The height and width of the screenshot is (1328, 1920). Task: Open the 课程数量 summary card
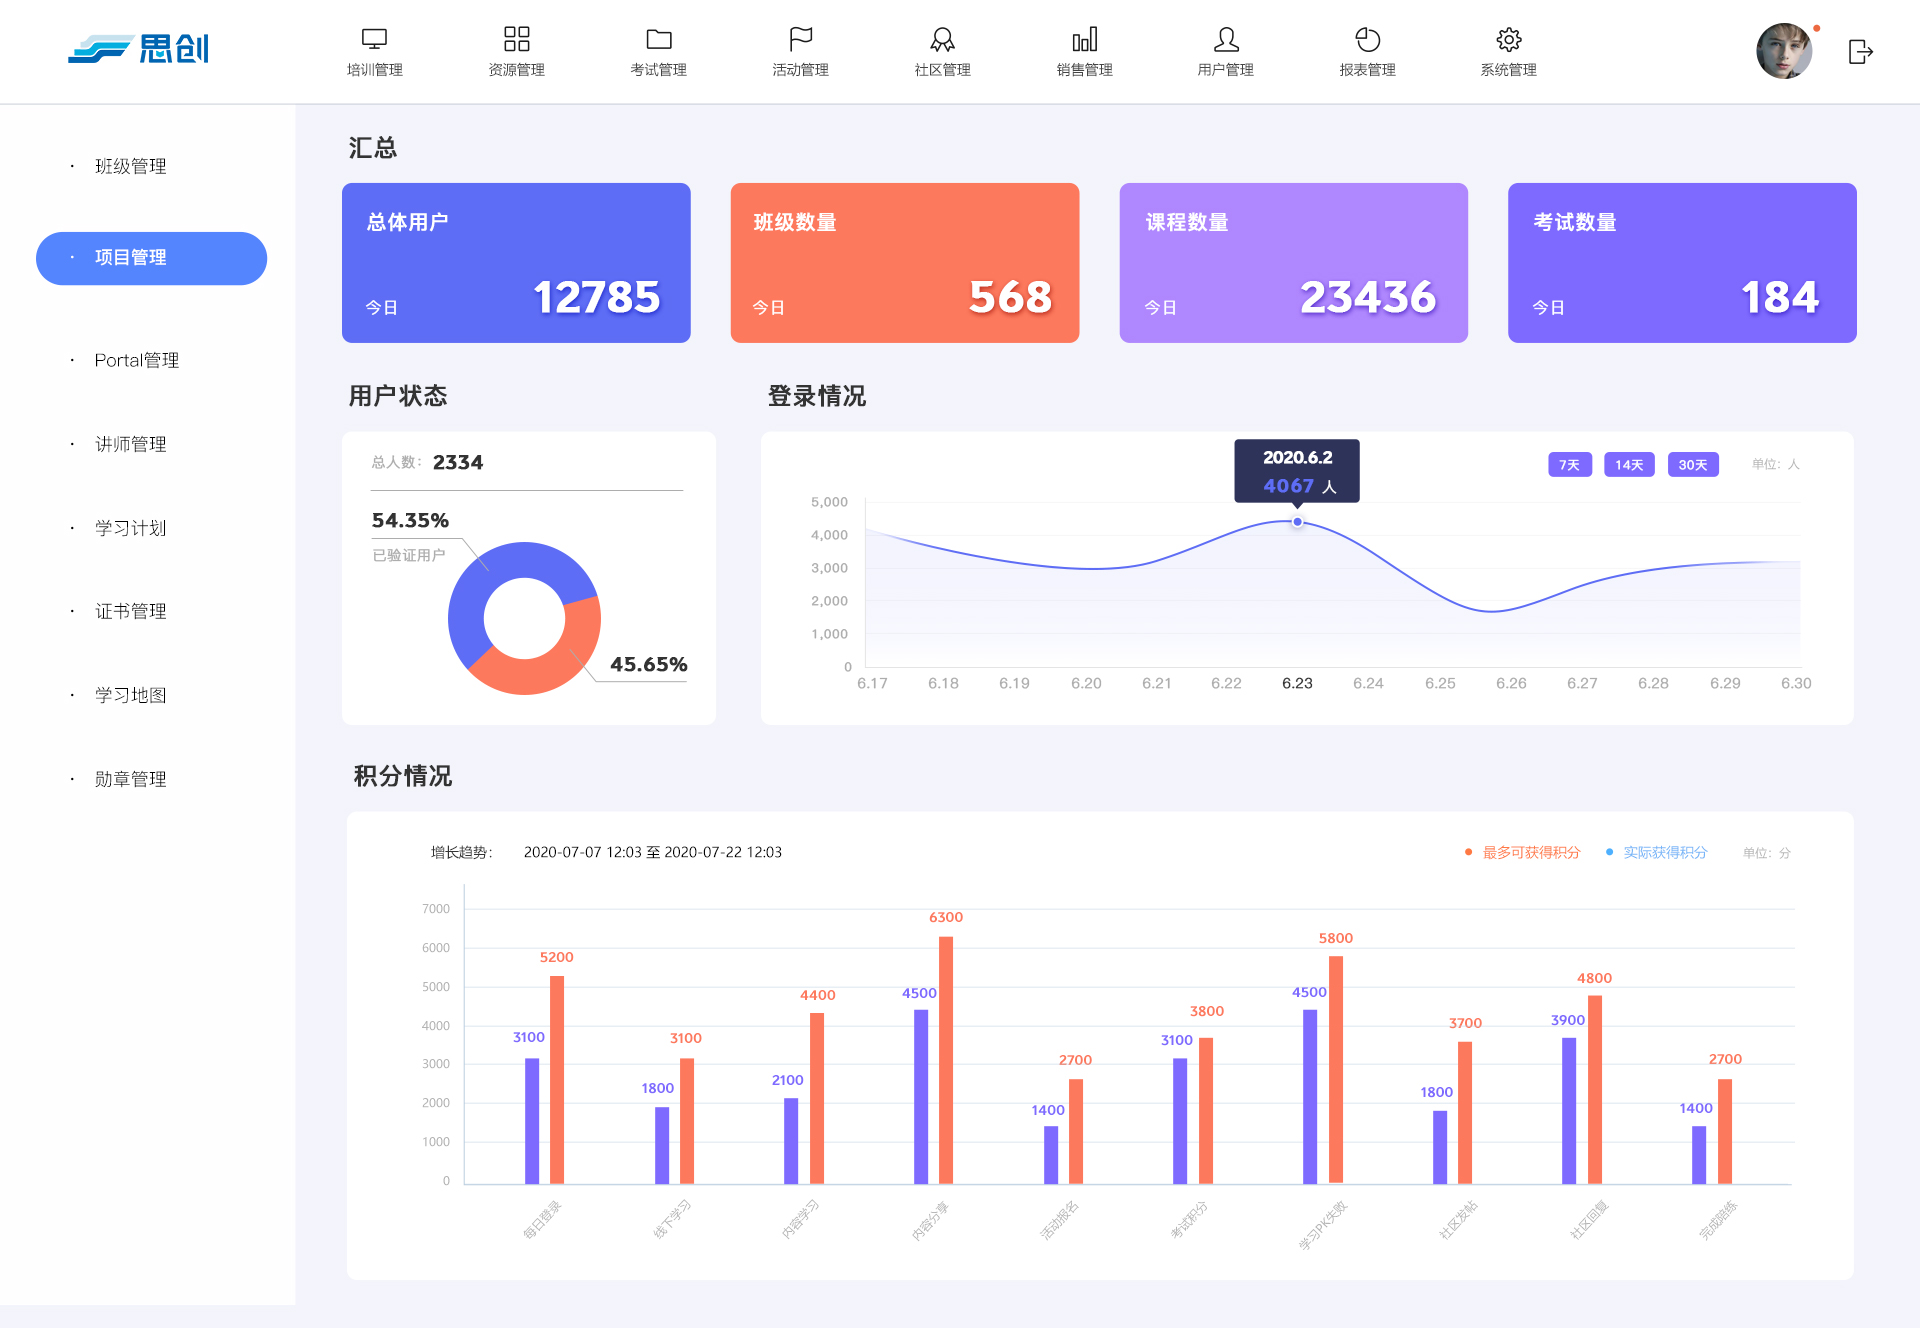tap(1293, 263)
